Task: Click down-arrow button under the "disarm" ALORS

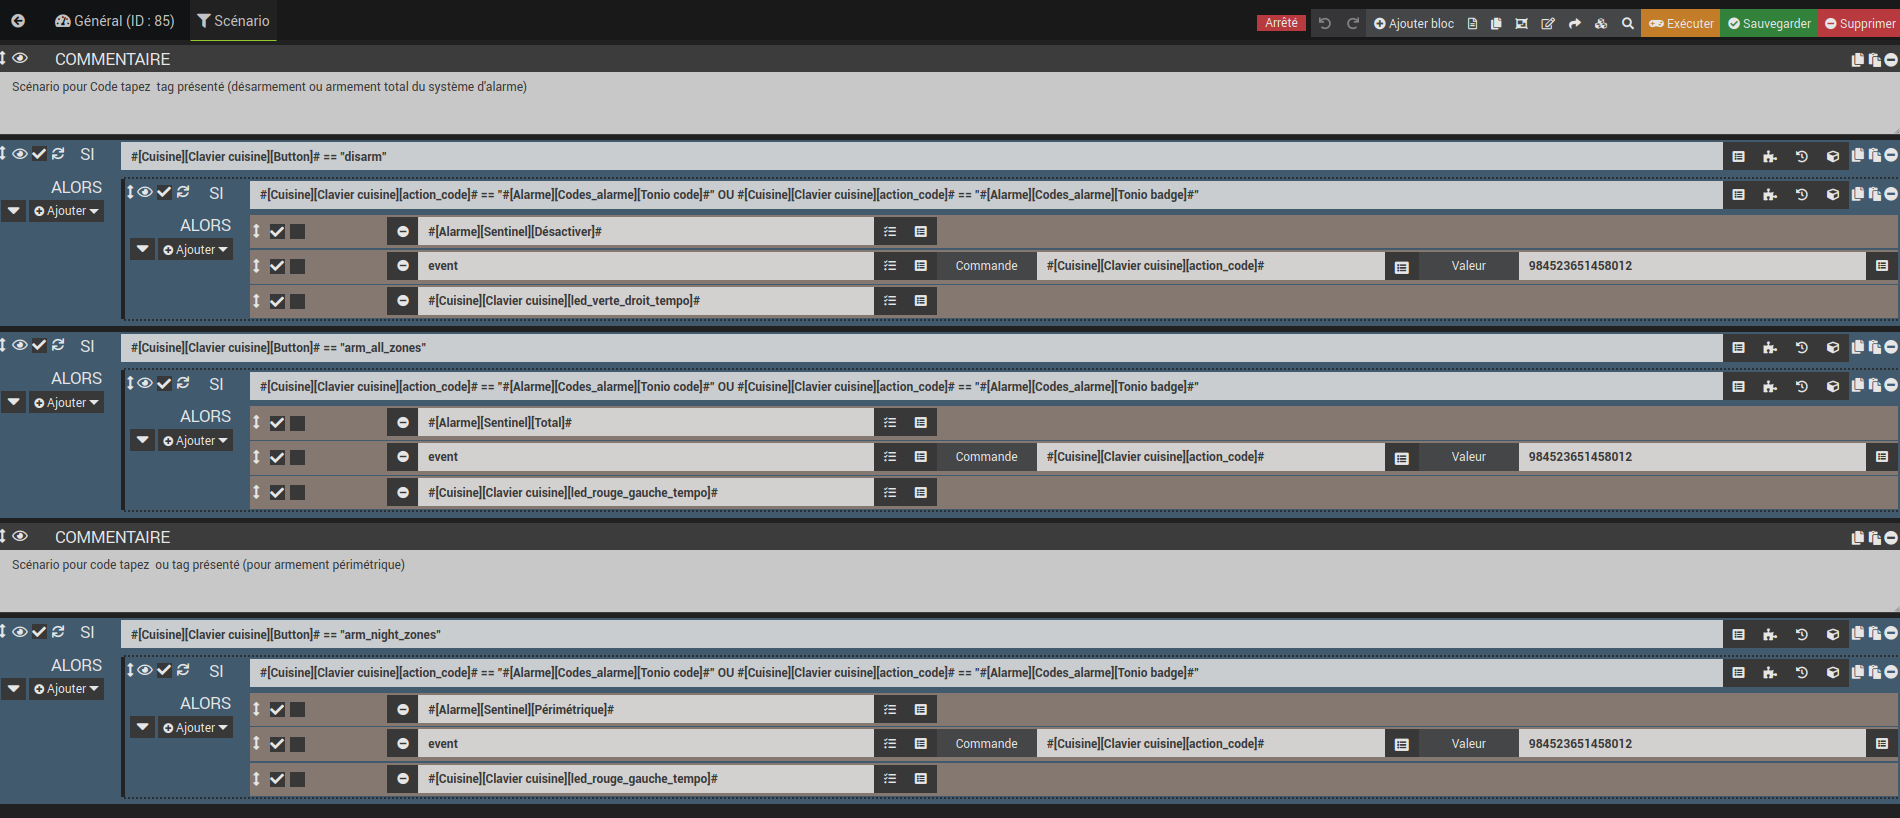Action: pyautogui.click(x=13, y=211)
